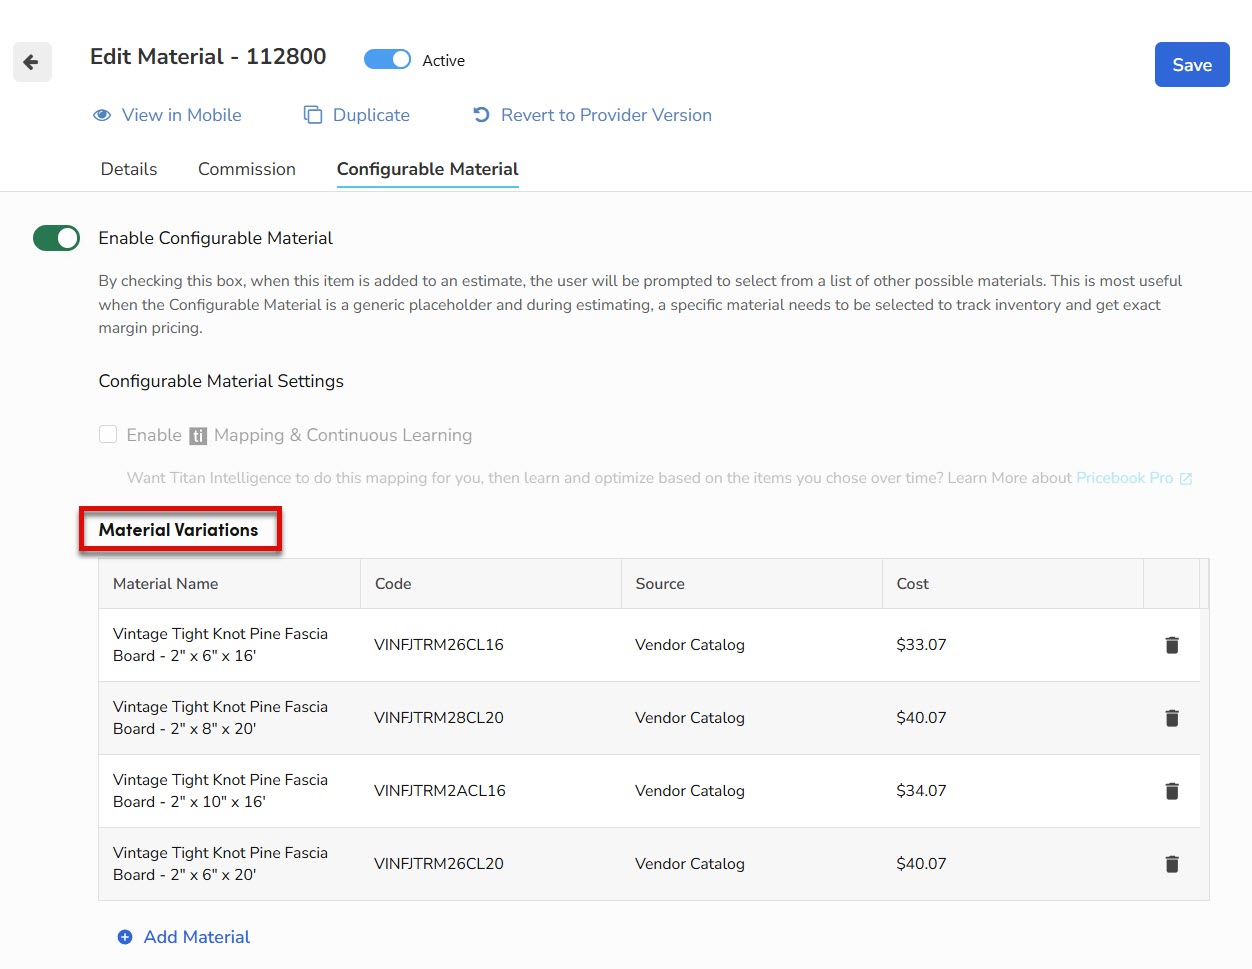Open the Commission tab
The height and width of the screenshot is (969, 1252).
pyautogui.click(x=247, y=169)
